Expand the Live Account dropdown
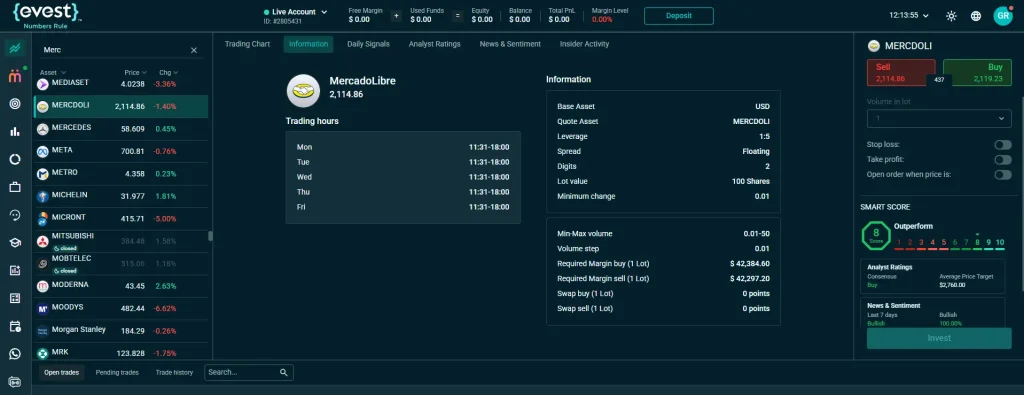 pyautogui.click(x=296, y=12)
